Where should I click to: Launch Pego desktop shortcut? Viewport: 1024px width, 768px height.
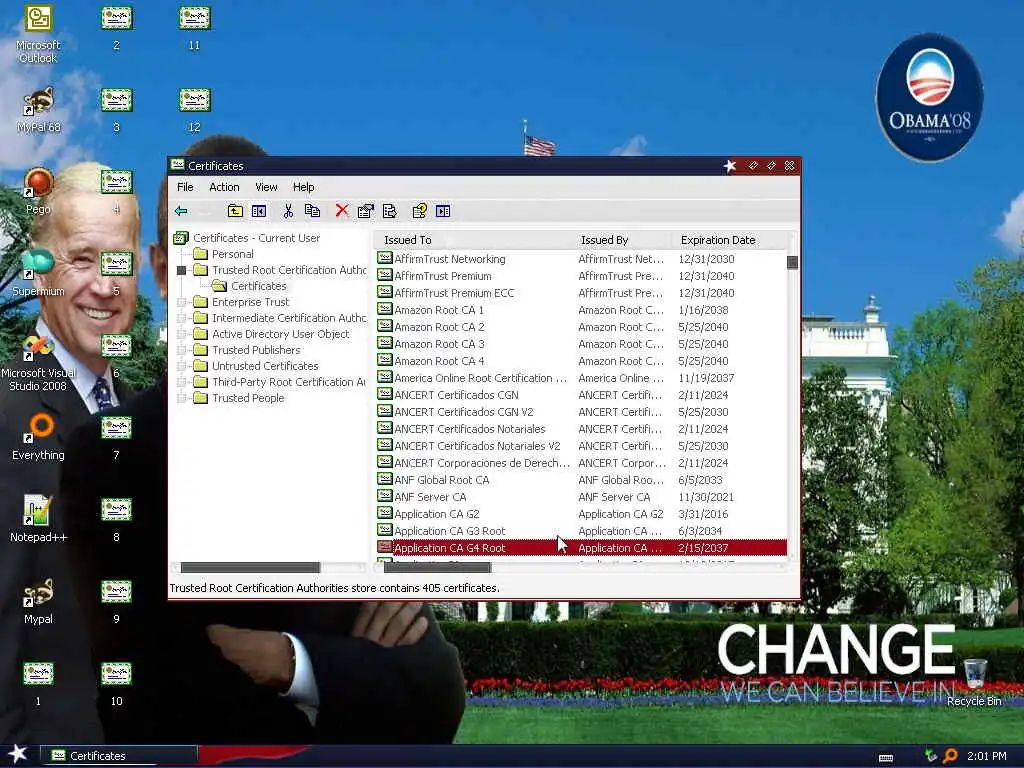(38, 191)
